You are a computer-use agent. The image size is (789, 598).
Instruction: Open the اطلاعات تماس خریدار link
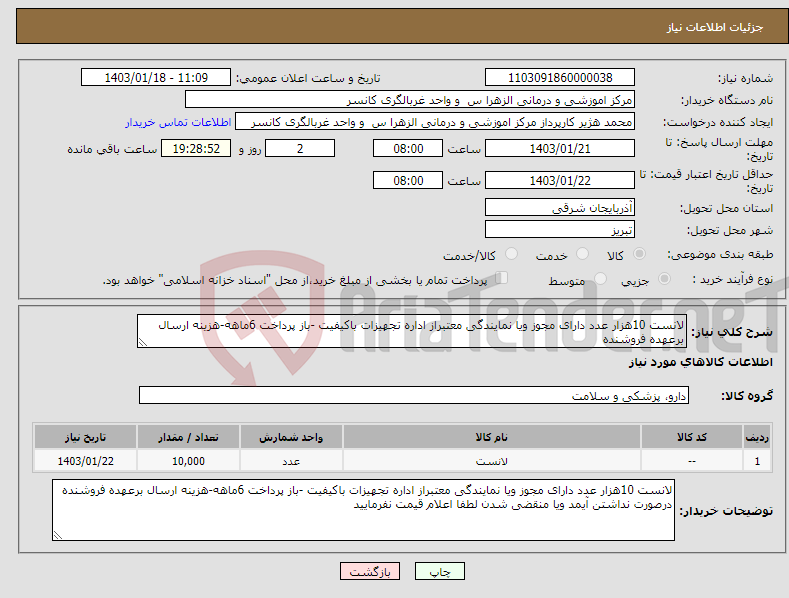coord(178,122)
